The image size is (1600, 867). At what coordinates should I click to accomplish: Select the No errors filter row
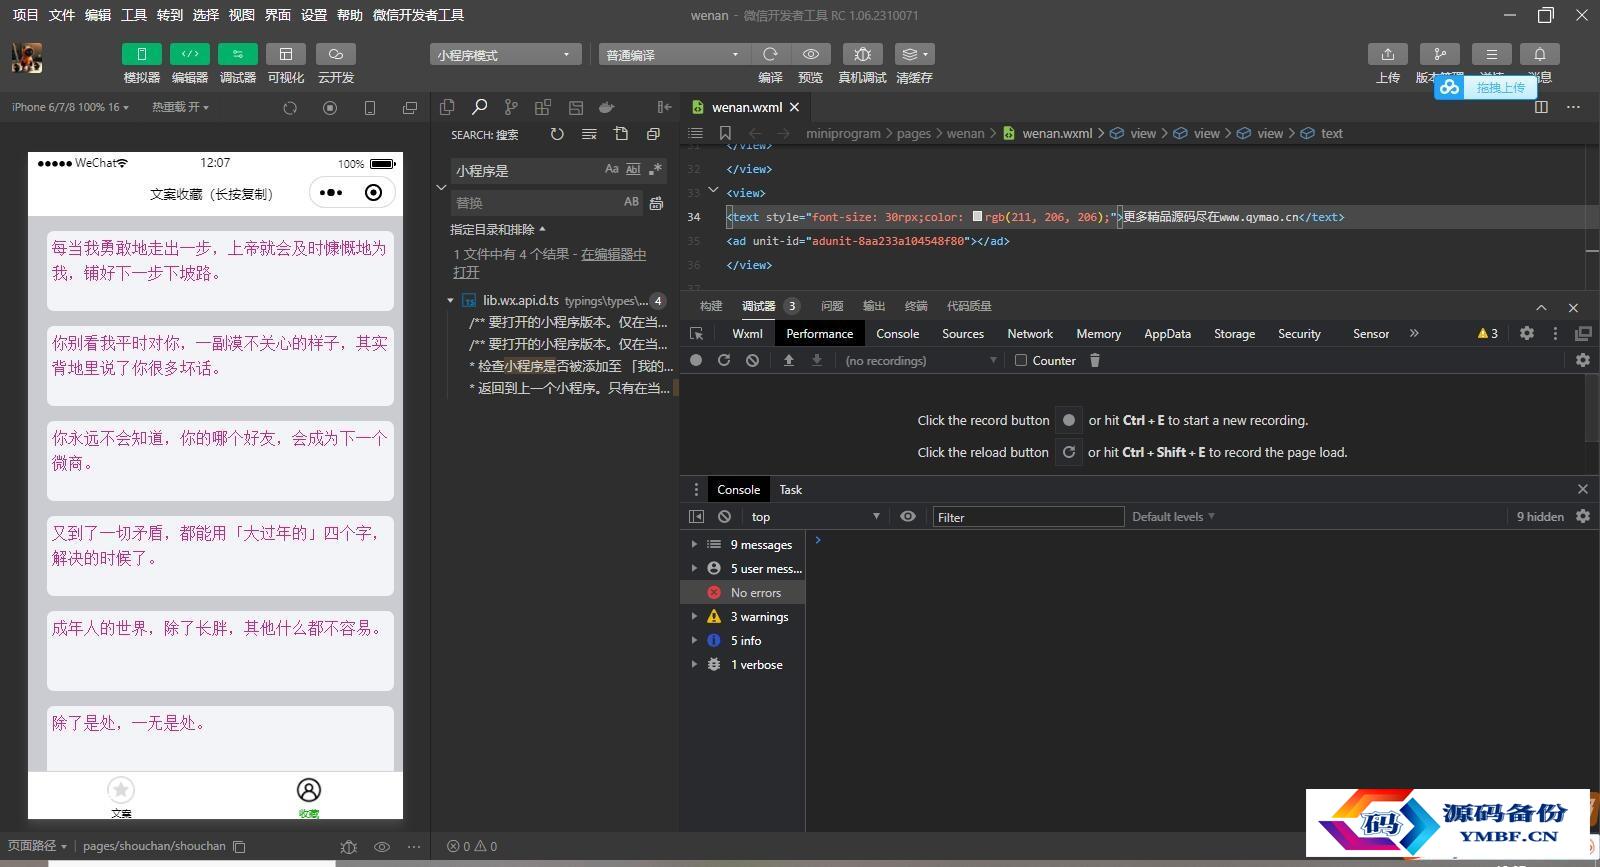[x=743, y=593]
